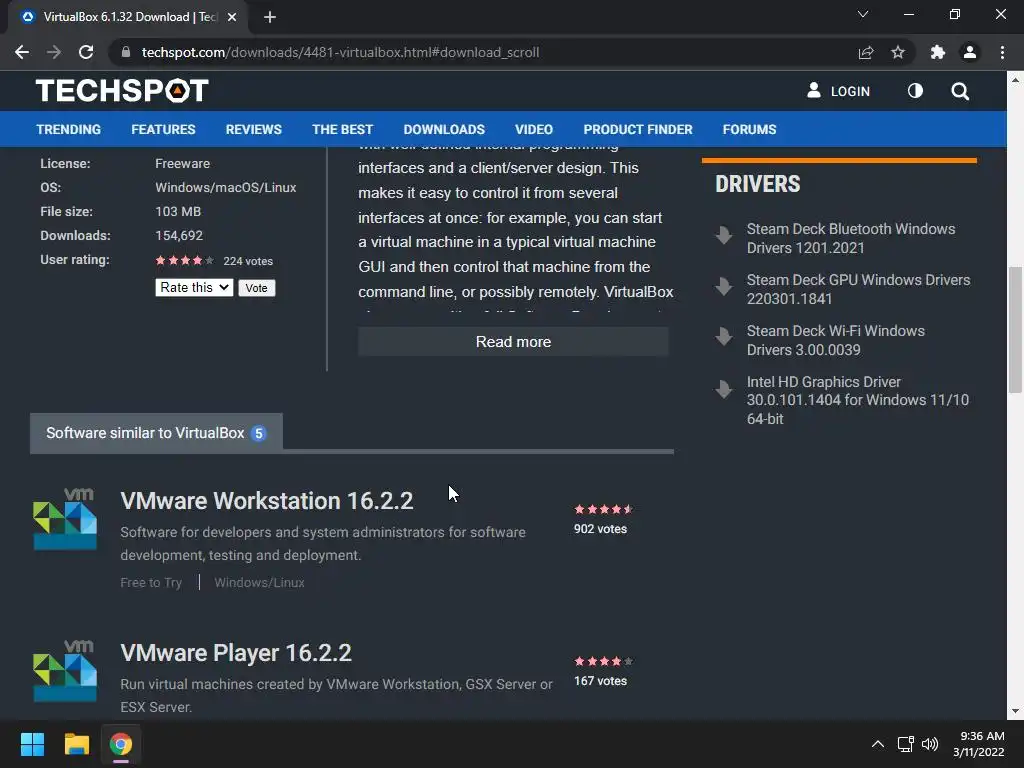The image size is (1024, 768).
Task: Click the scrollbar up arrow
Action: (1015, 80)
